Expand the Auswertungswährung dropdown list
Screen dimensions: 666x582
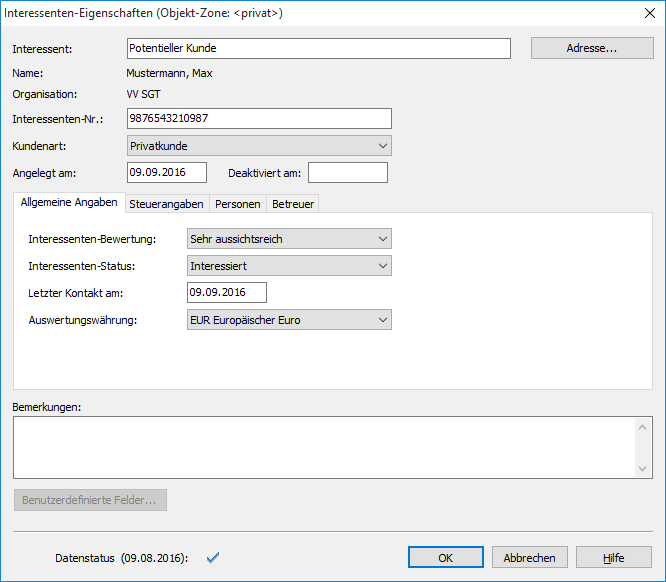(x=289, y=320)
